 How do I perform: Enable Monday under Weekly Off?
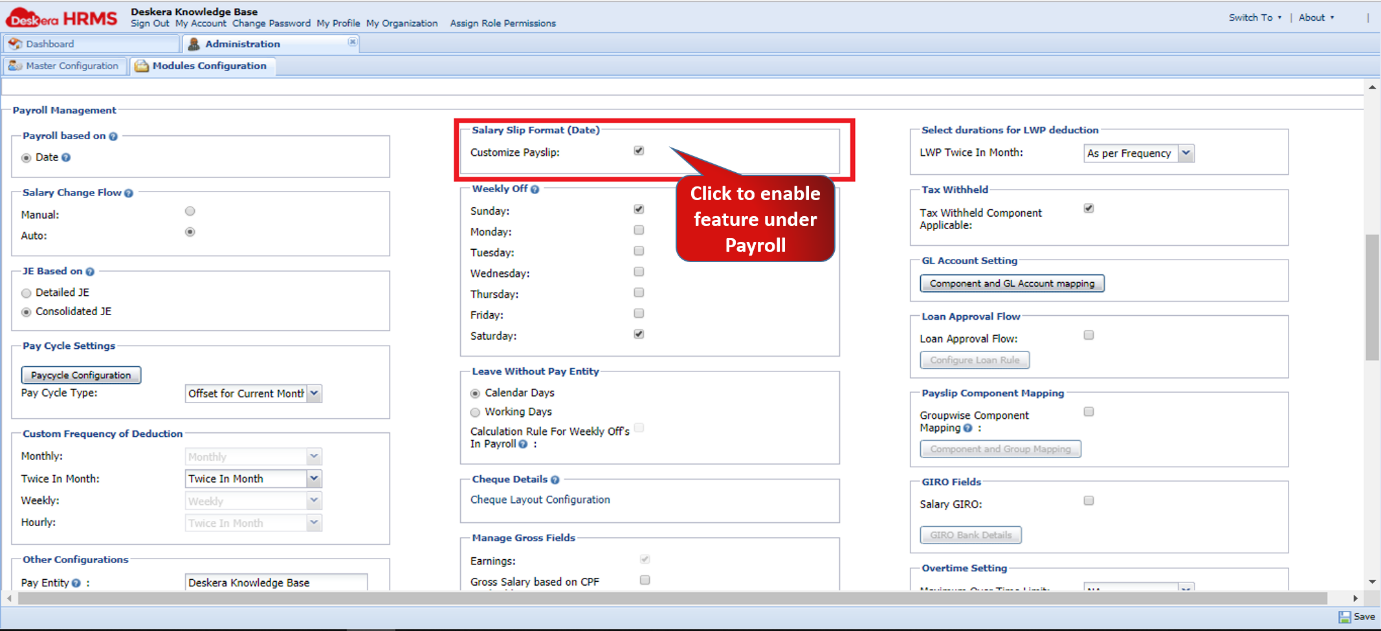(x=638, y=230)
